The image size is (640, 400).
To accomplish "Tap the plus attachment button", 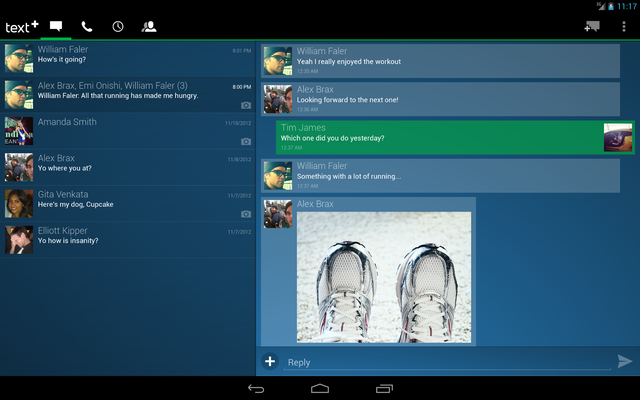I will click(270, 361).
